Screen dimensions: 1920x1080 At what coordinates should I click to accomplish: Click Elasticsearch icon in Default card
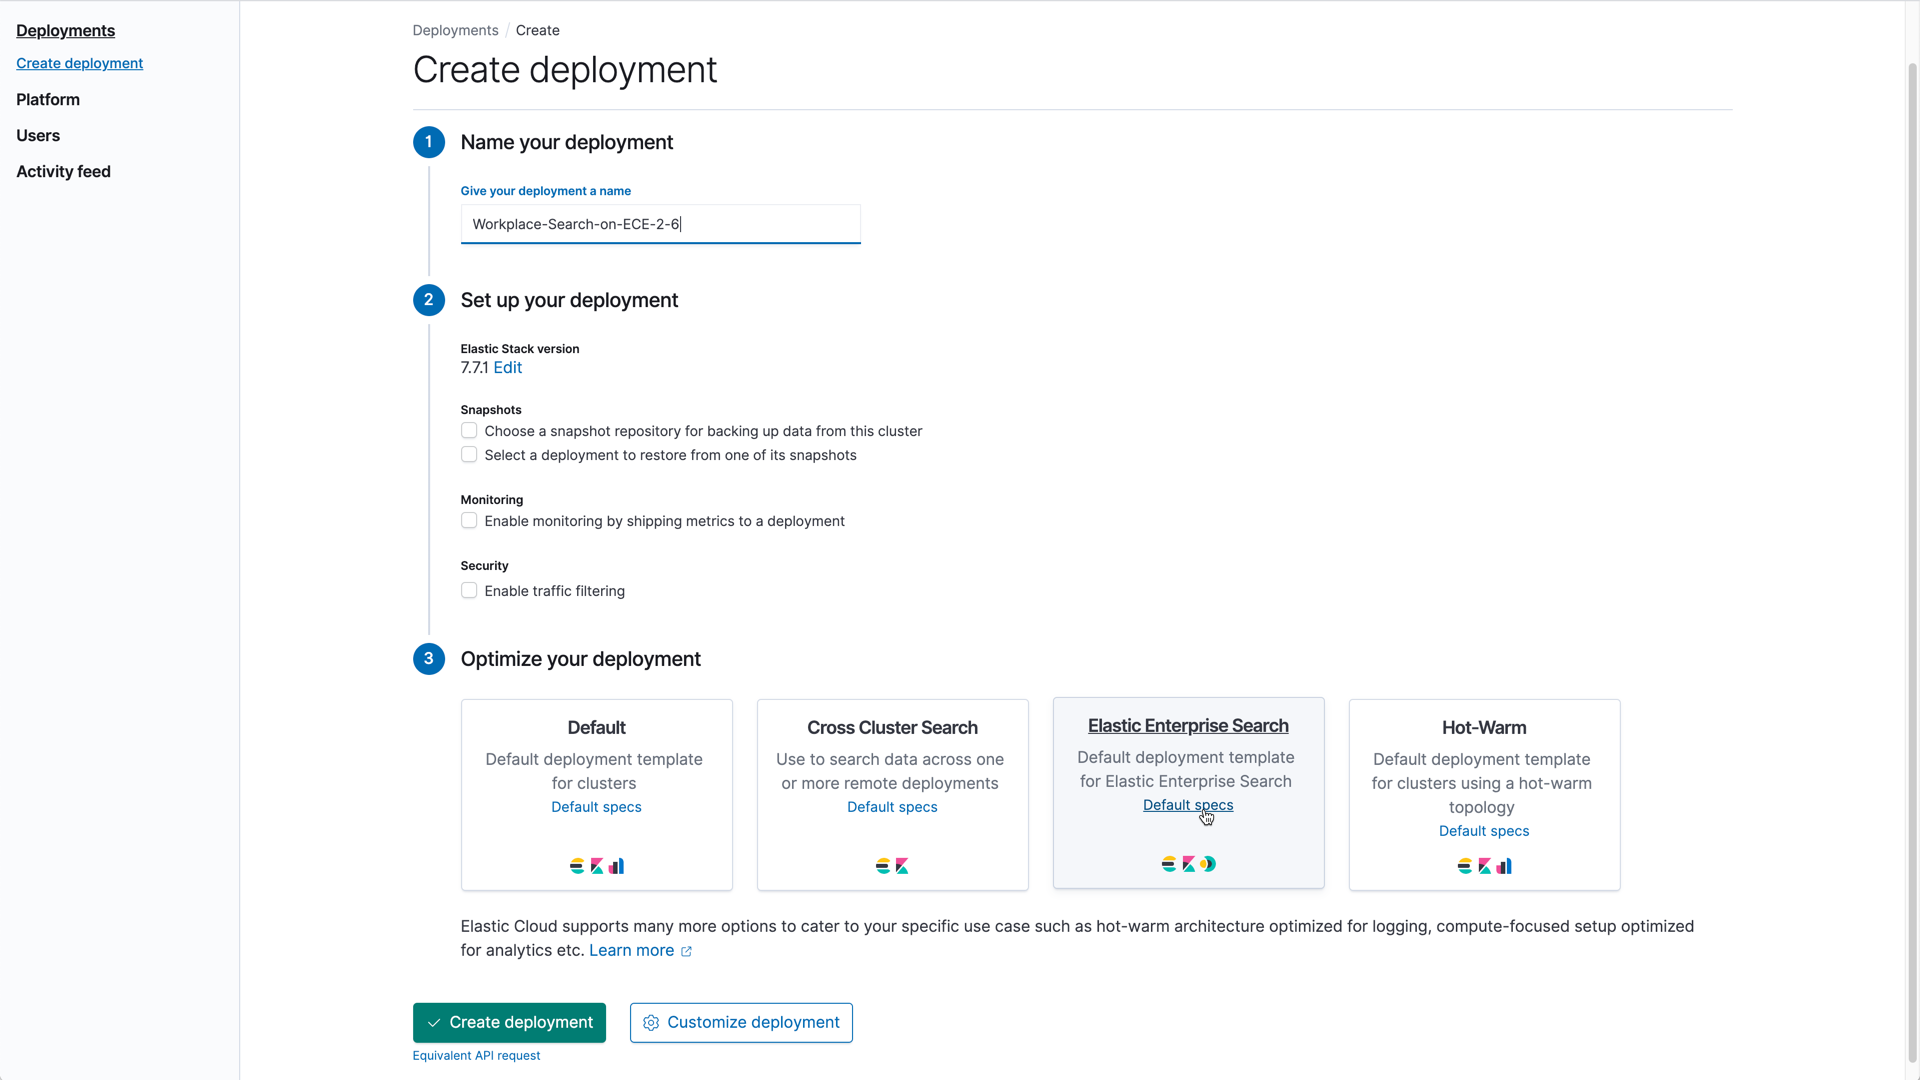pos(577,866)
